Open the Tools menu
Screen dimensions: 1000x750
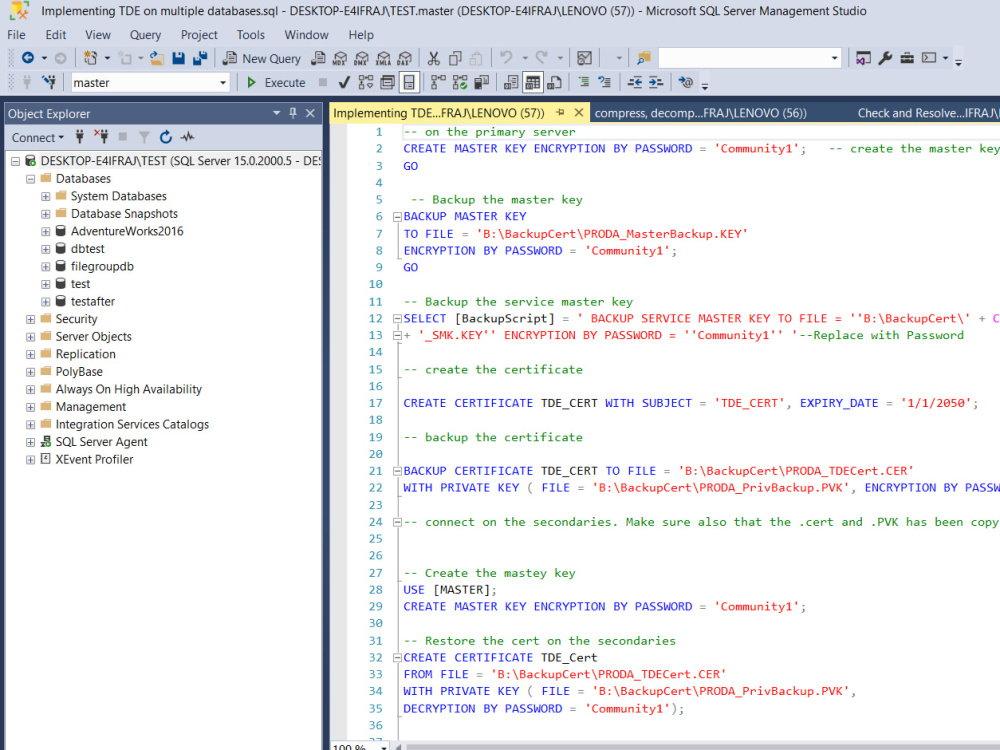(251, 34)
